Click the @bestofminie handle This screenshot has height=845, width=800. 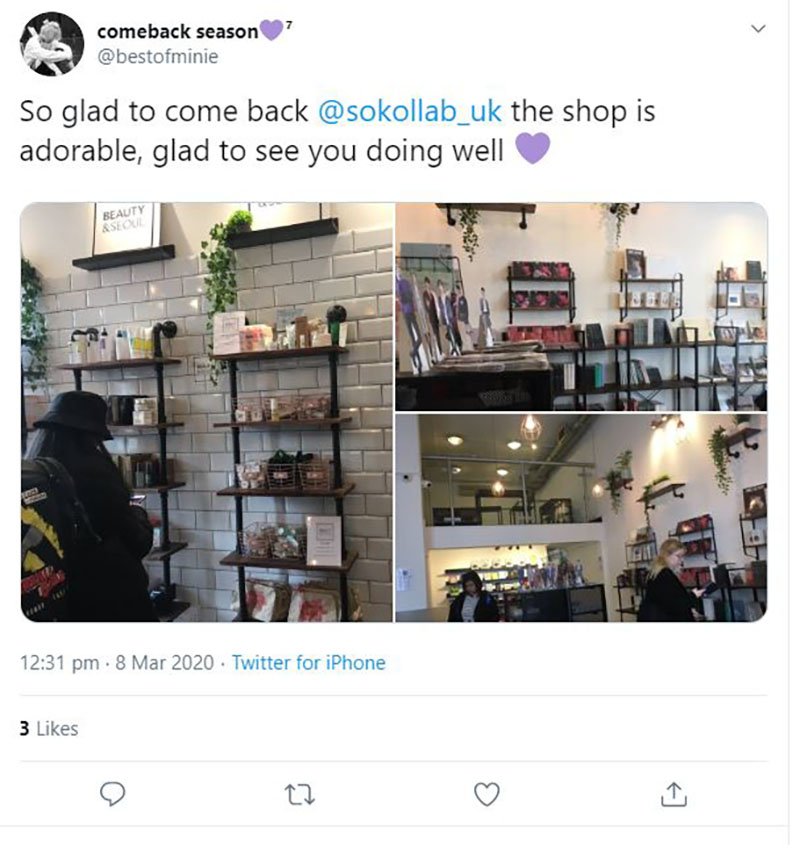click(157, 56)
